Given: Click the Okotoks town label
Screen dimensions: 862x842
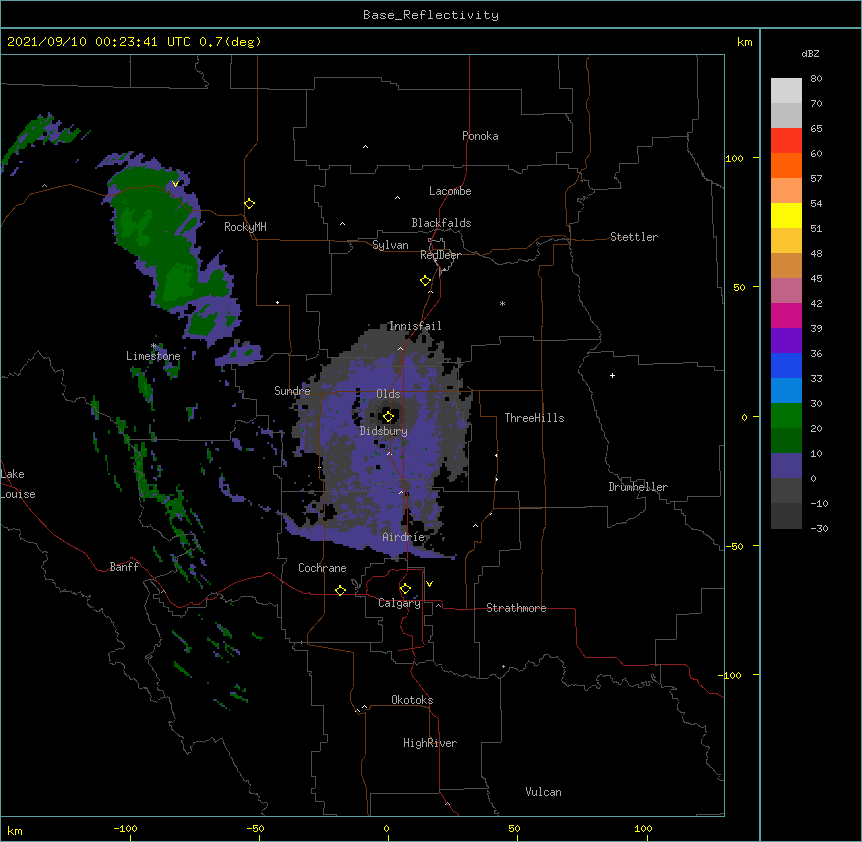Looking at the screenshot, I should pyautogui.click(x=412, y=700).
